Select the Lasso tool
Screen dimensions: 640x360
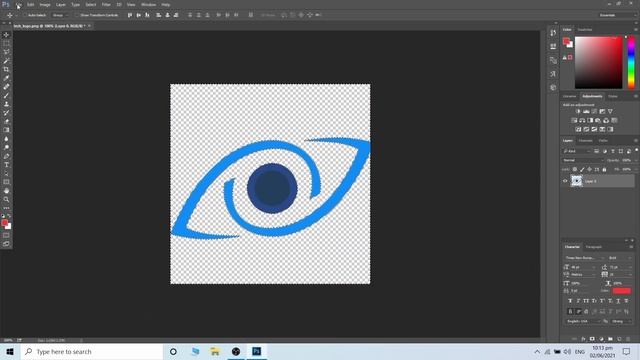pos(6,52)
